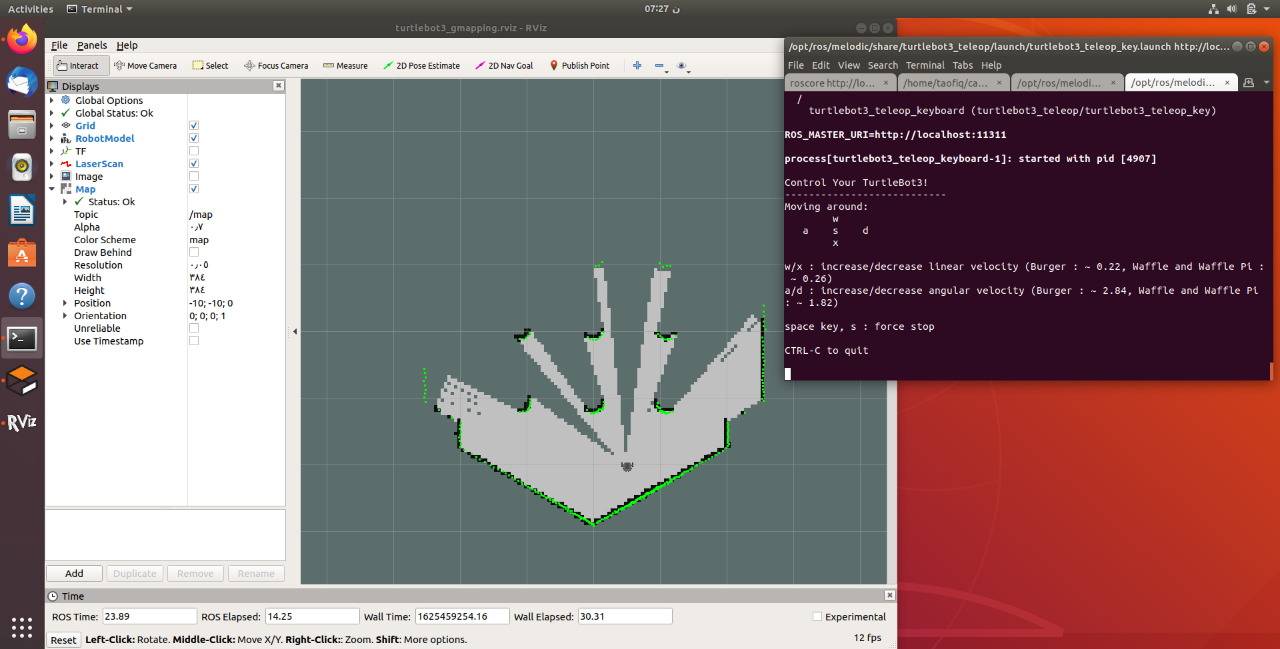Open Sublime Text from the dock

[x=22, y=381]
